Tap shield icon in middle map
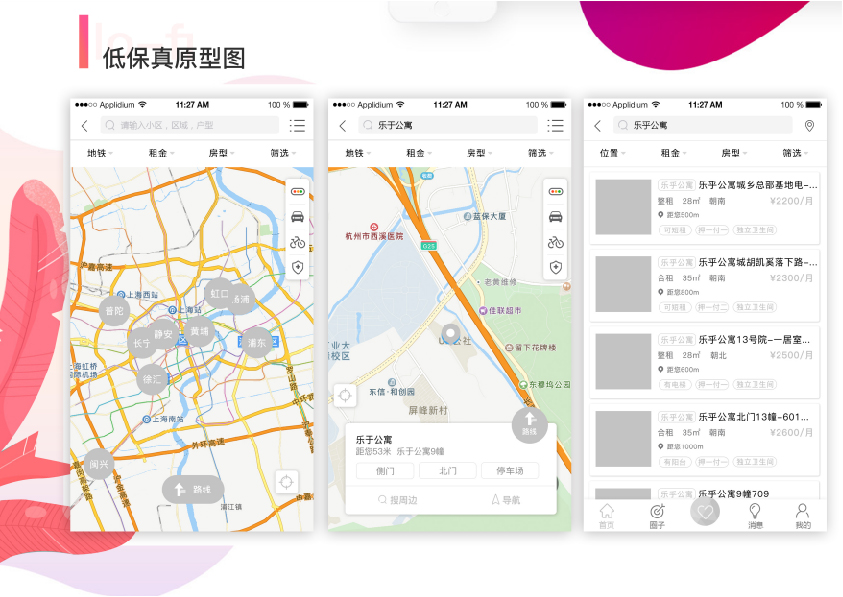The image size is (843, 597). (x=555, y=267)
